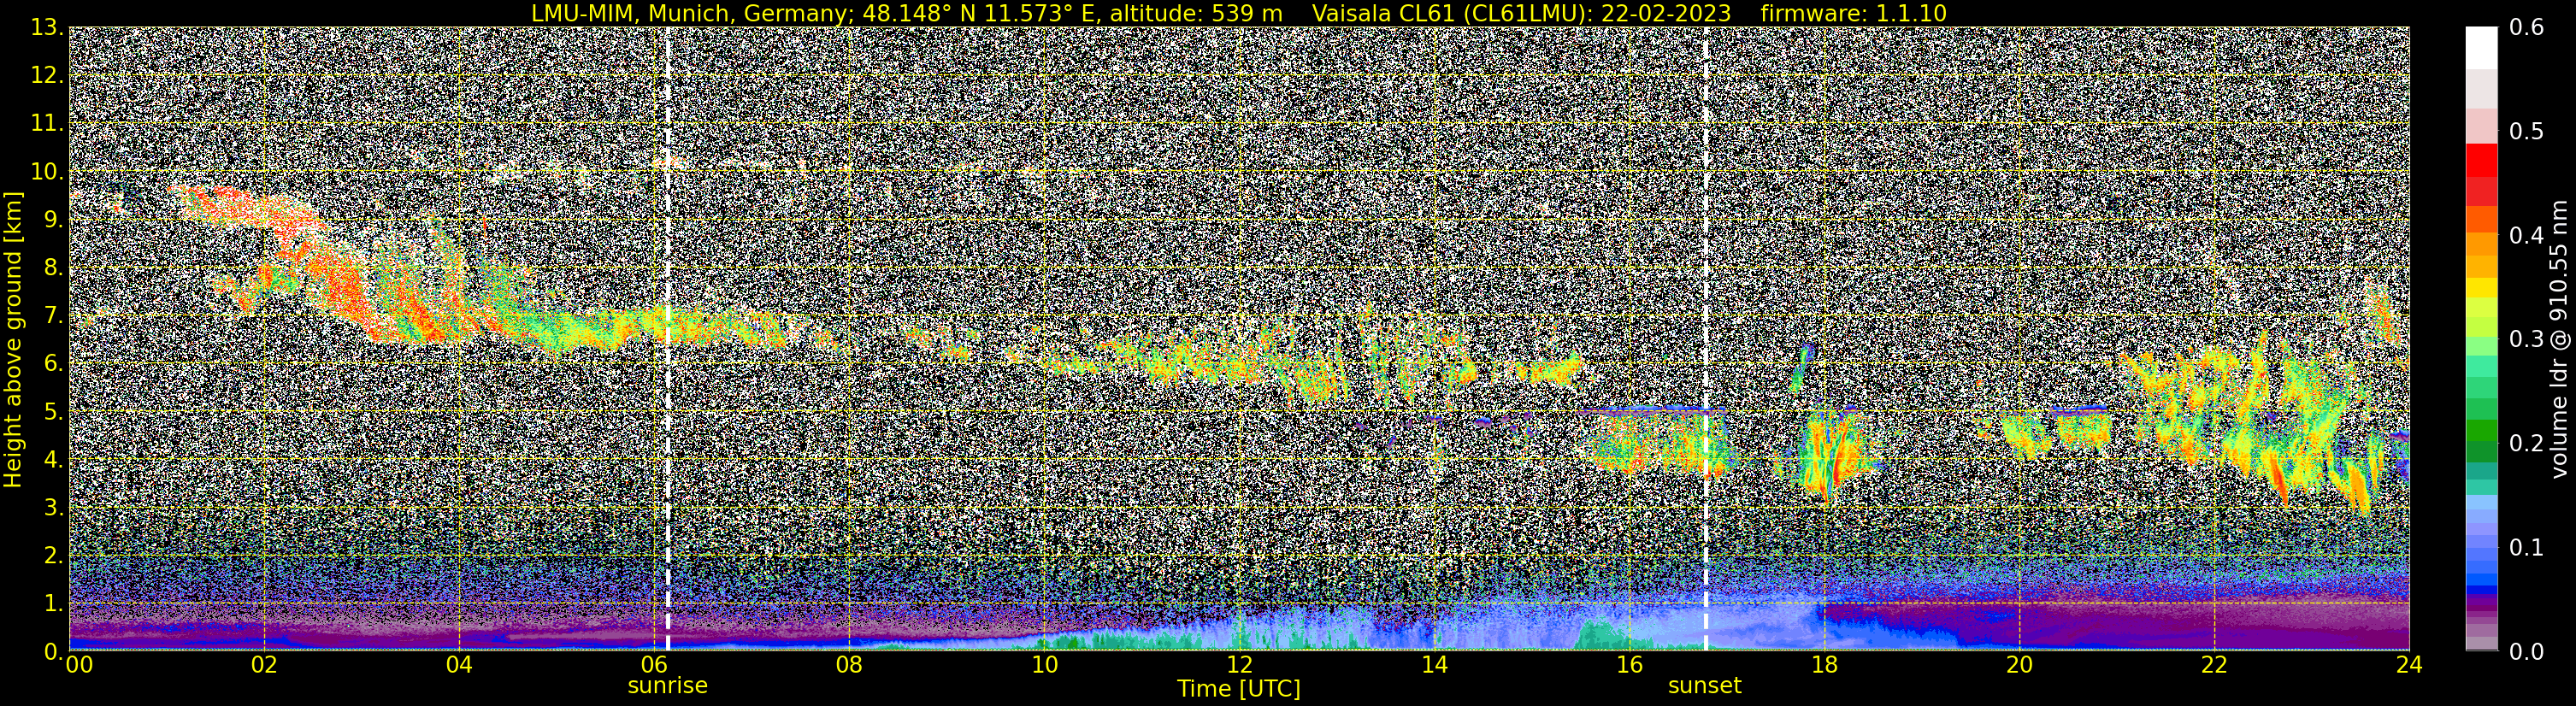Click the x-axis tick label '04'
This screenshot has height=706, width=2576.
coord(459,665)
